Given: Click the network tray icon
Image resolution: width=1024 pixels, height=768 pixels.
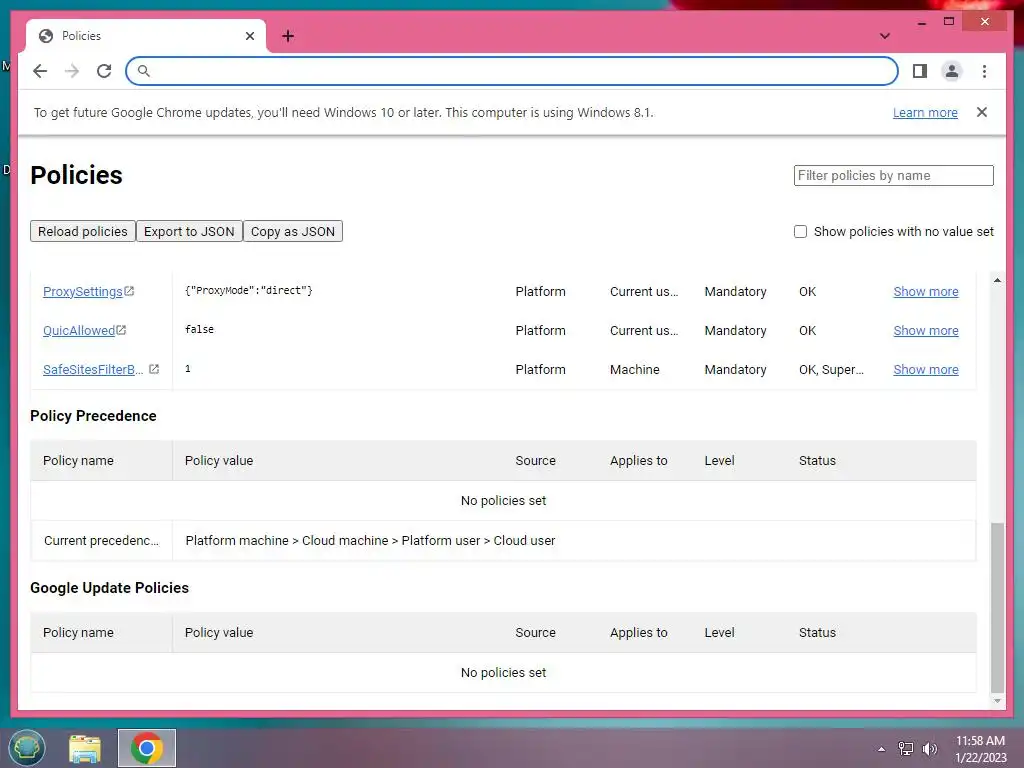Looking at the screenshot, I should (x=906, y=749).
